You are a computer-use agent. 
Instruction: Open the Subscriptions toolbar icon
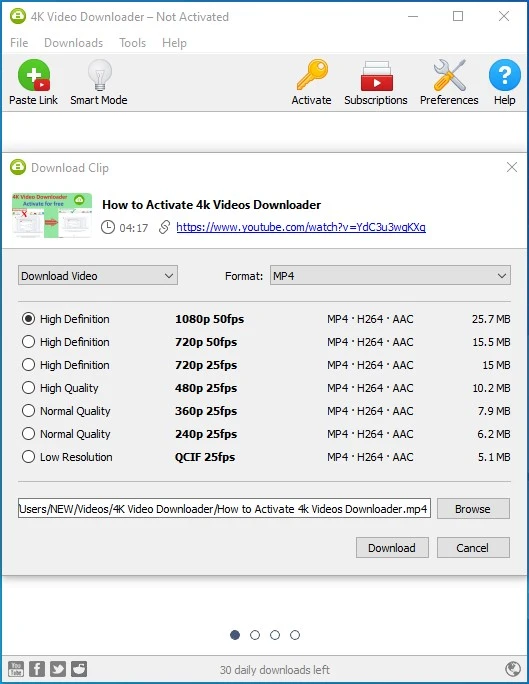point(376,76)
